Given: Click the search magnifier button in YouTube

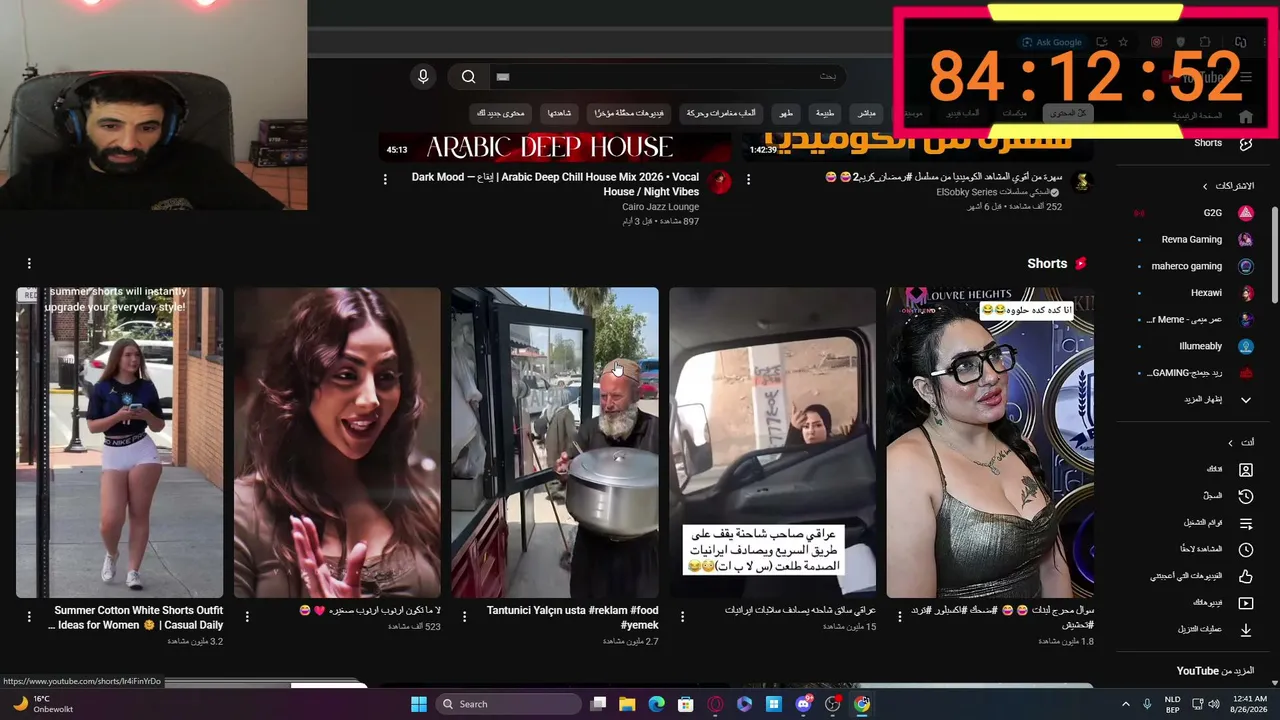Looking at the screenshot, I should click(468, 77).
